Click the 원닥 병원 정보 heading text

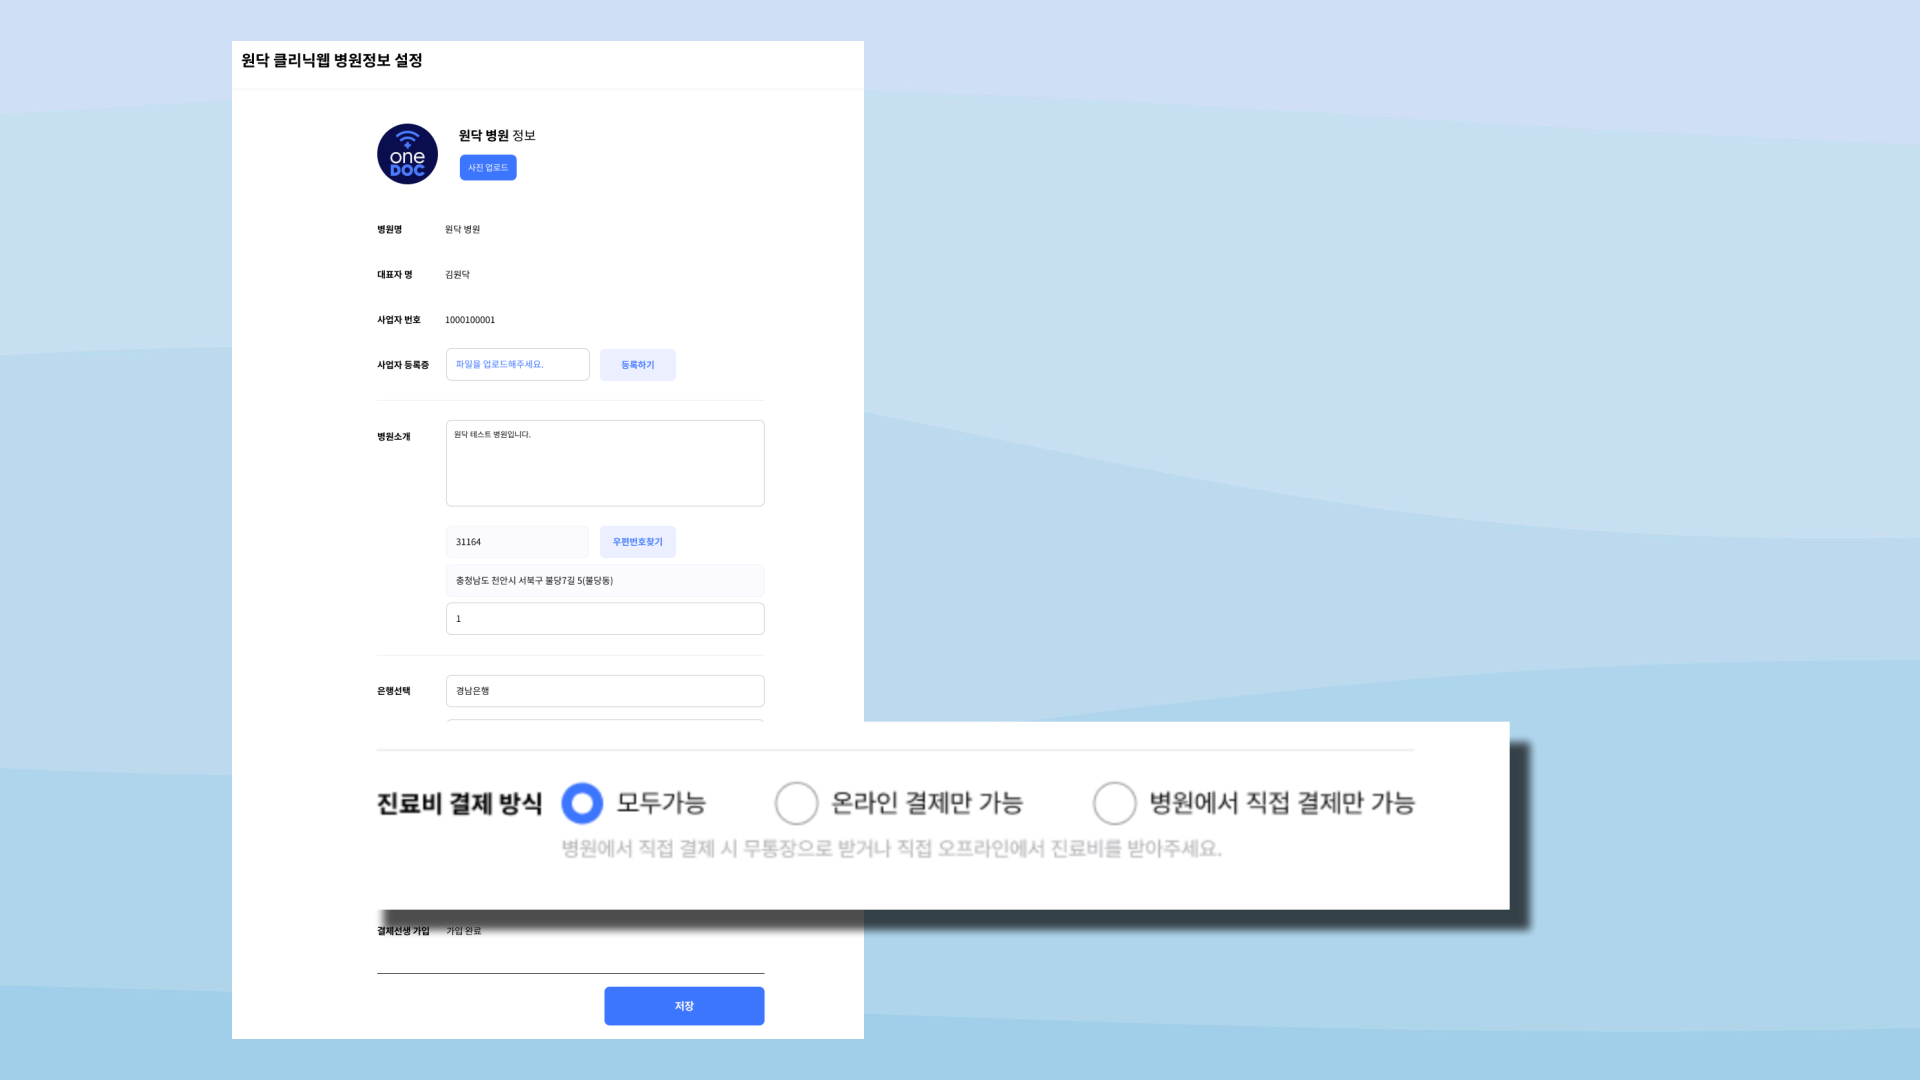click(497, 136)
